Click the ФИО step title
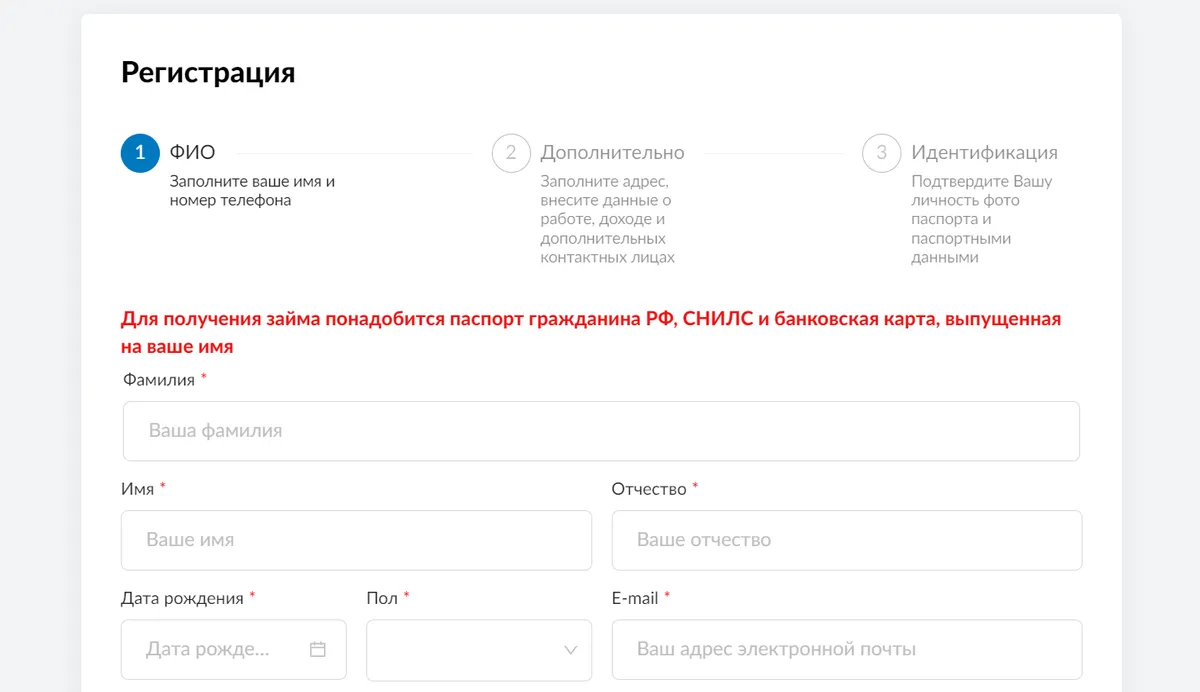 point(192,153)
